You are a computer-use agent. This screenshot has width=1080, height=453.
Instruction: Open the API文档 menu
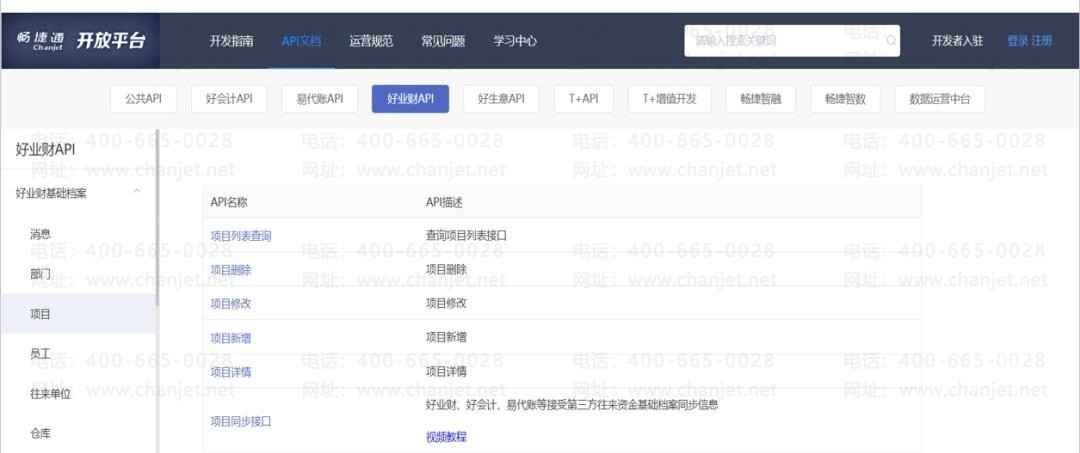pyautogui.click(x=301, y=41)
